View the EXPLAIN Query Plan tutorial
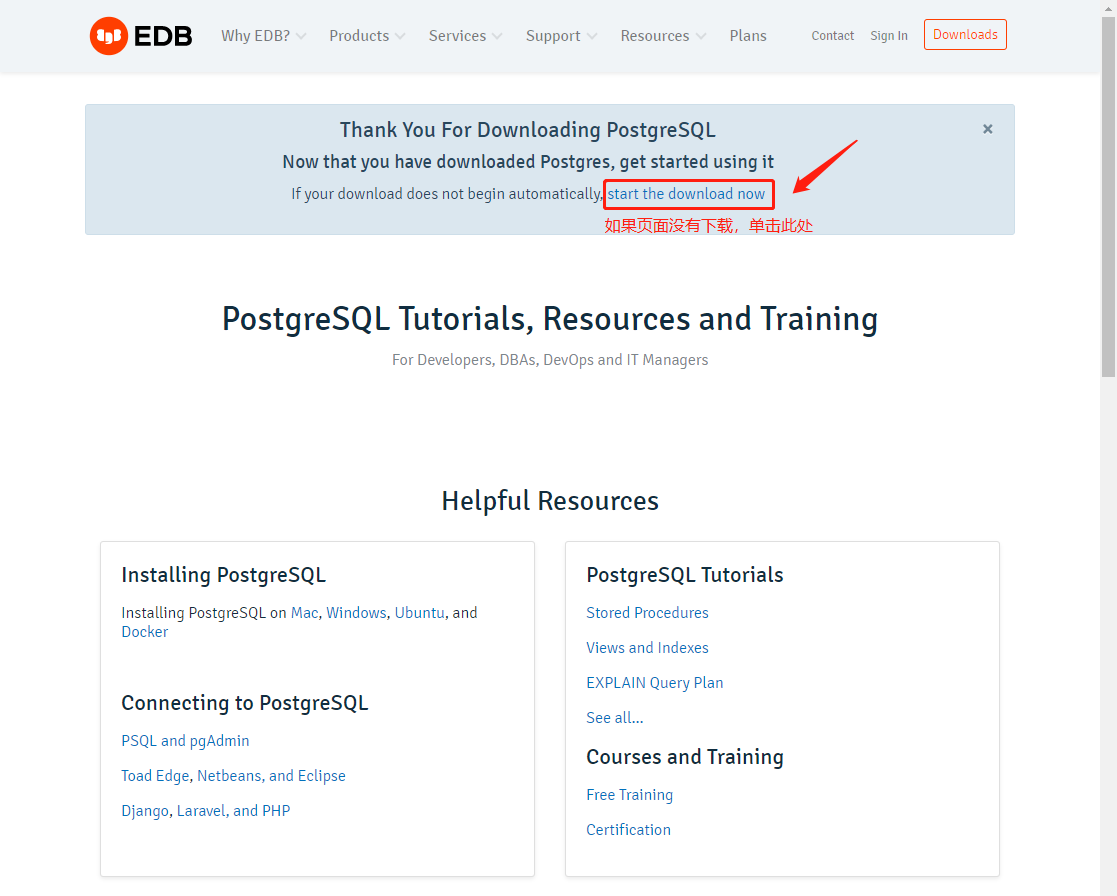The image size is (1117, 896). (654, 682)
